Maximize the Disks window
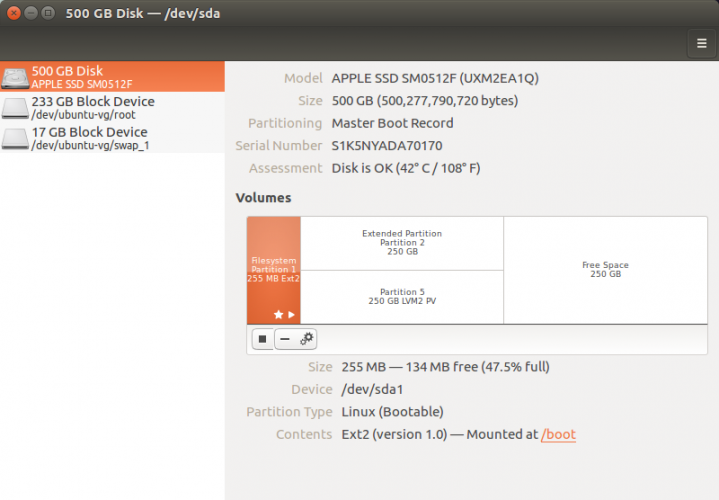The height and width of the screenshot is (500, 719). (x=51, y=13)
